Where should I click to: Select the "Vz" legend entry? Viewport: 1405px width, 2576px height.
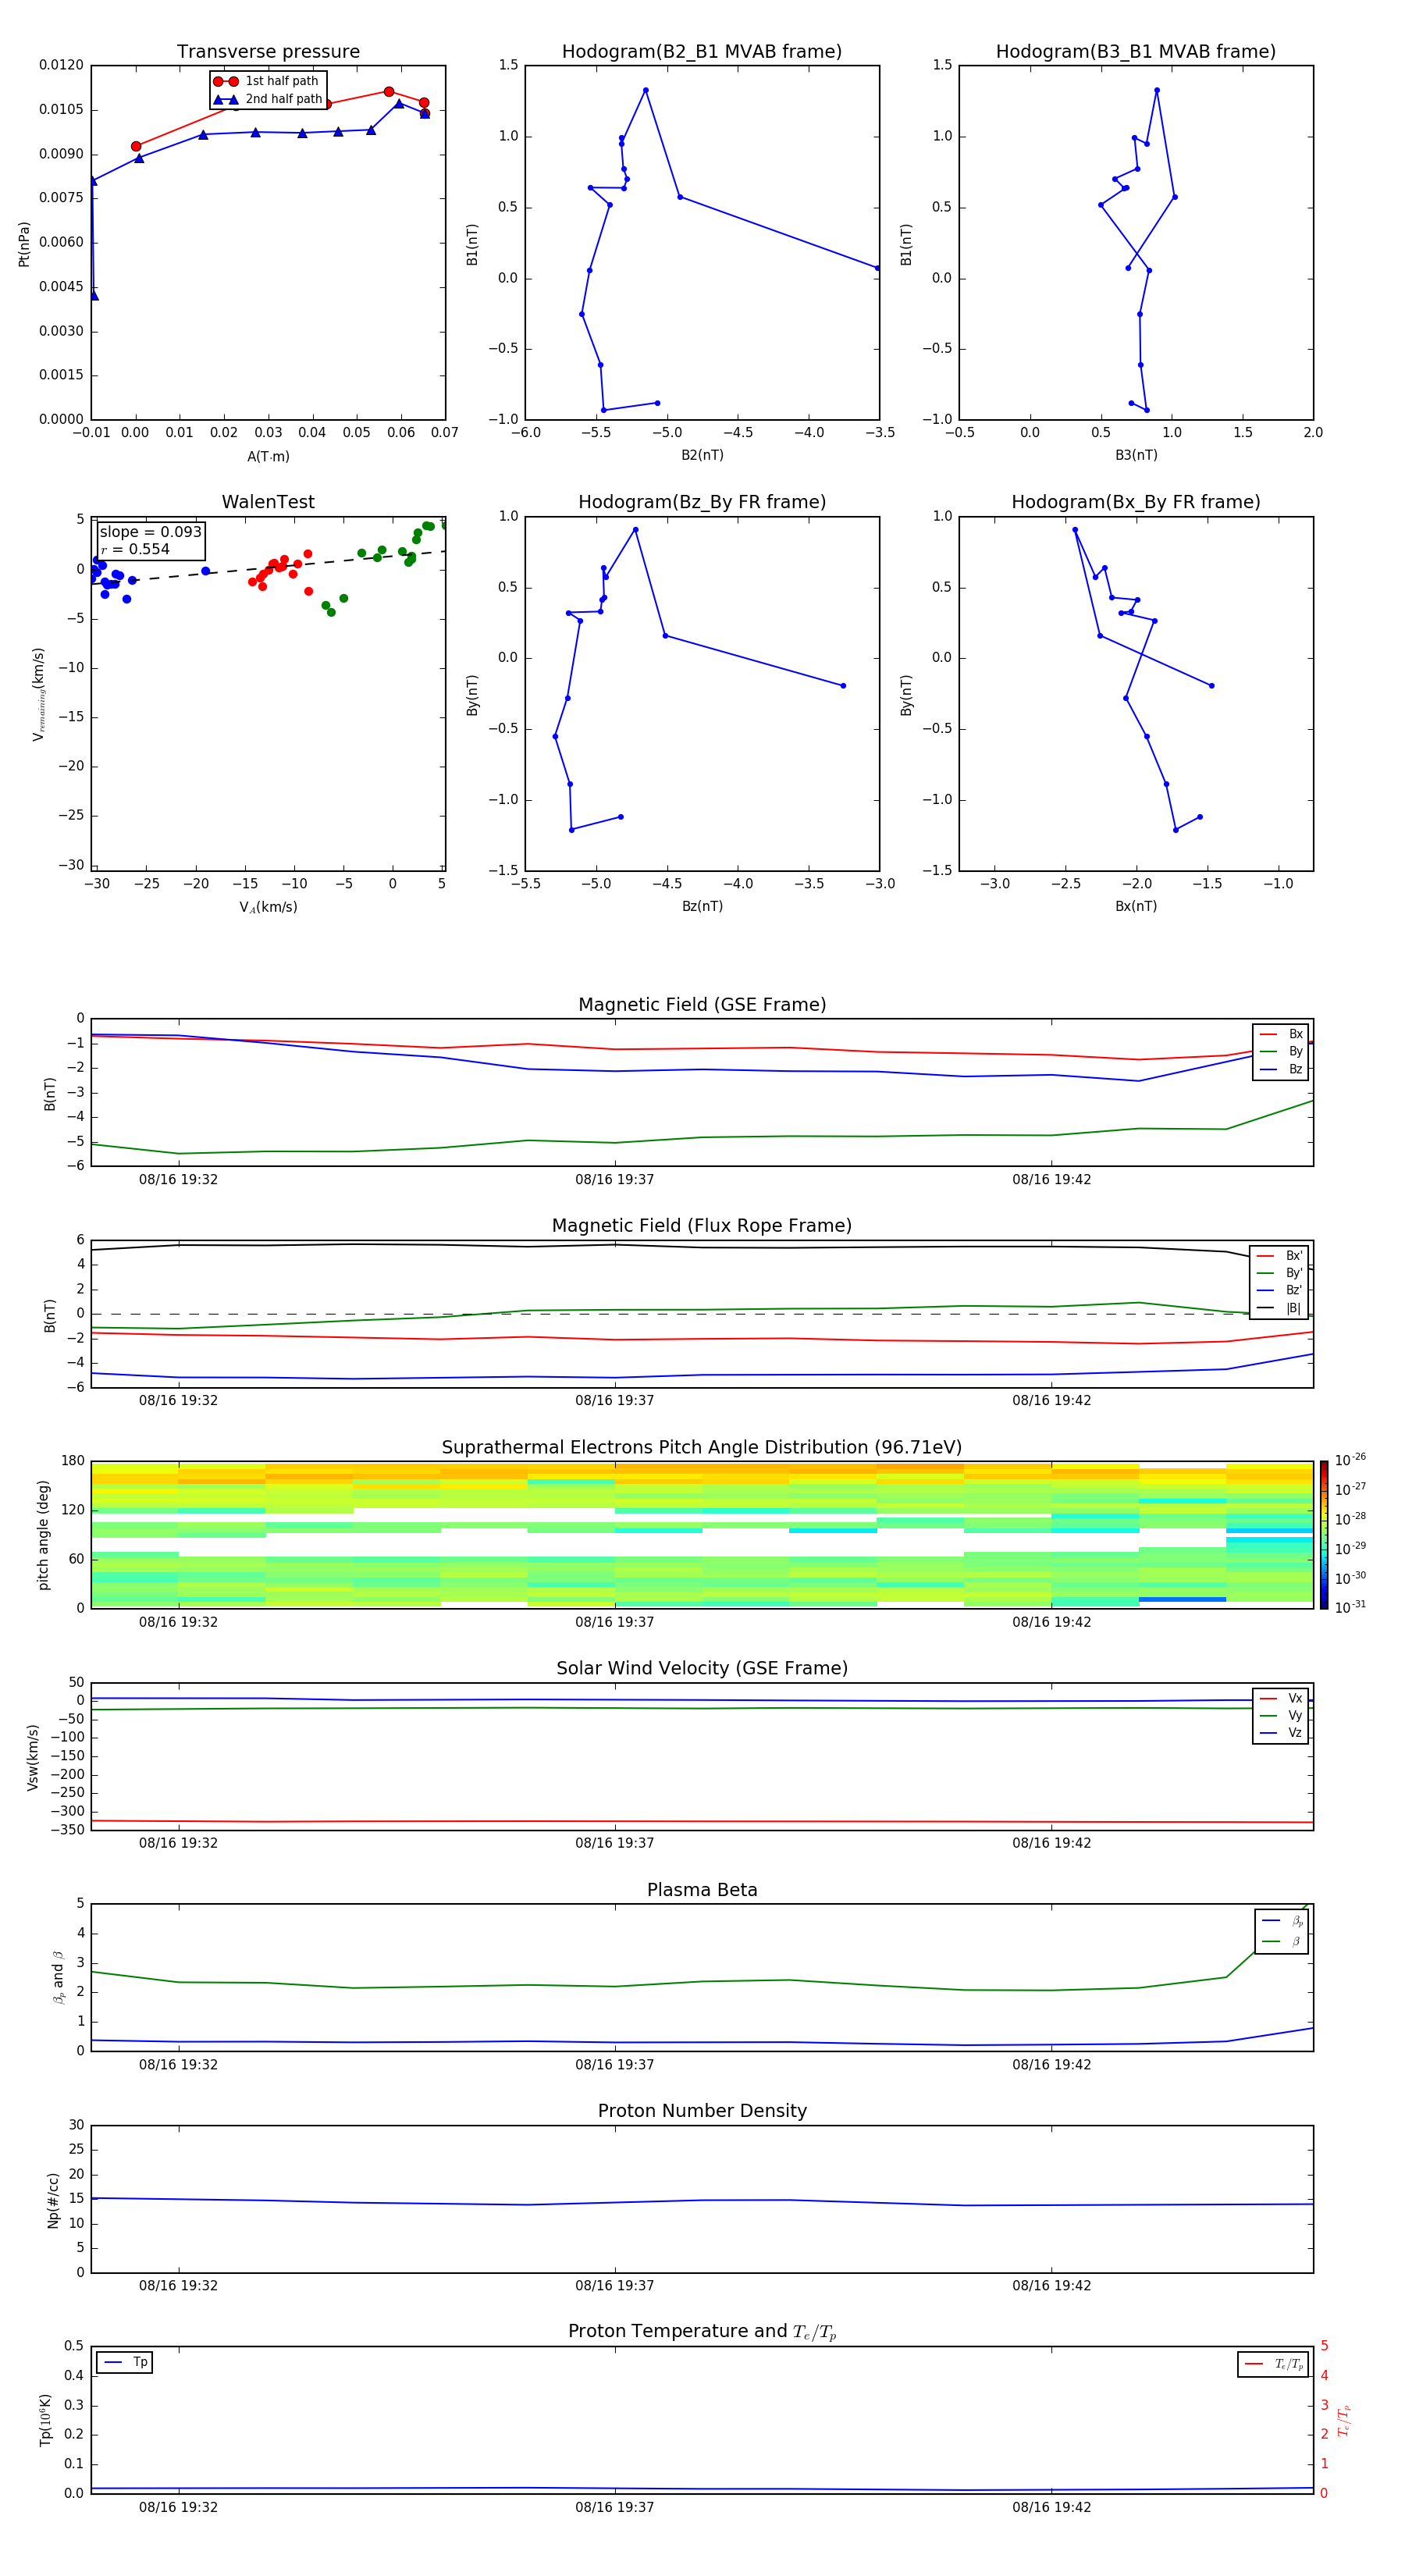point(1281,1732)
